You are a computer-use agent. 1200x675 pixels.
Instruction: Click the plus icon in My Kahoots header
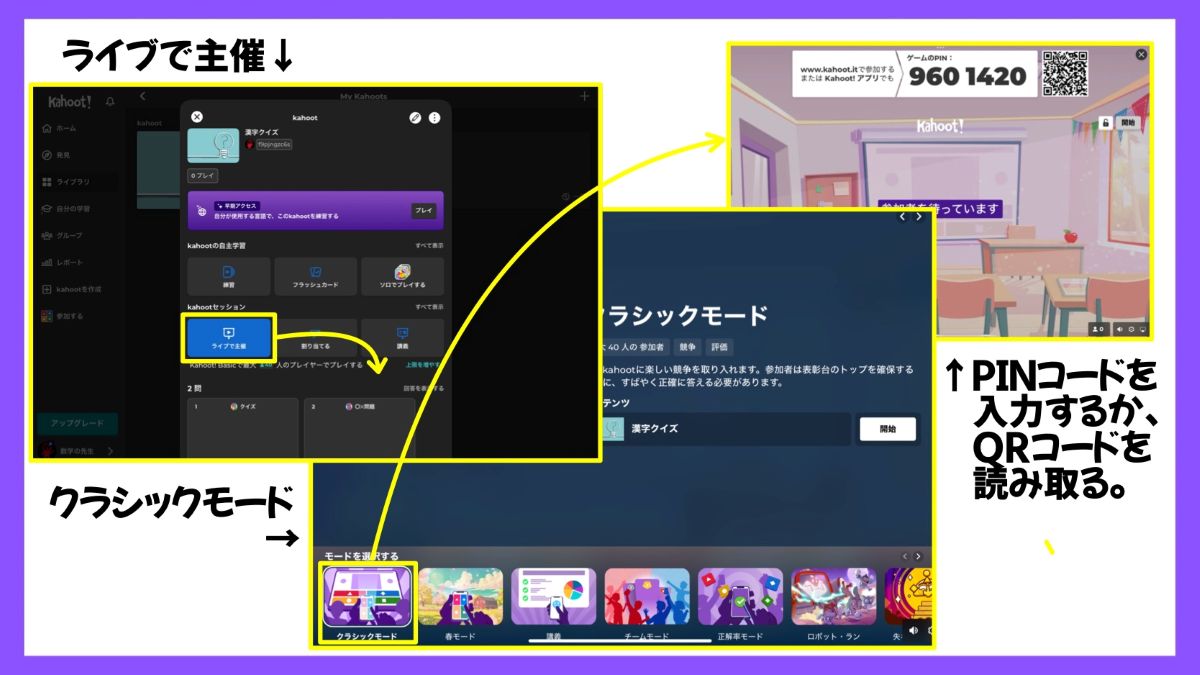click(x=585, y=96)
